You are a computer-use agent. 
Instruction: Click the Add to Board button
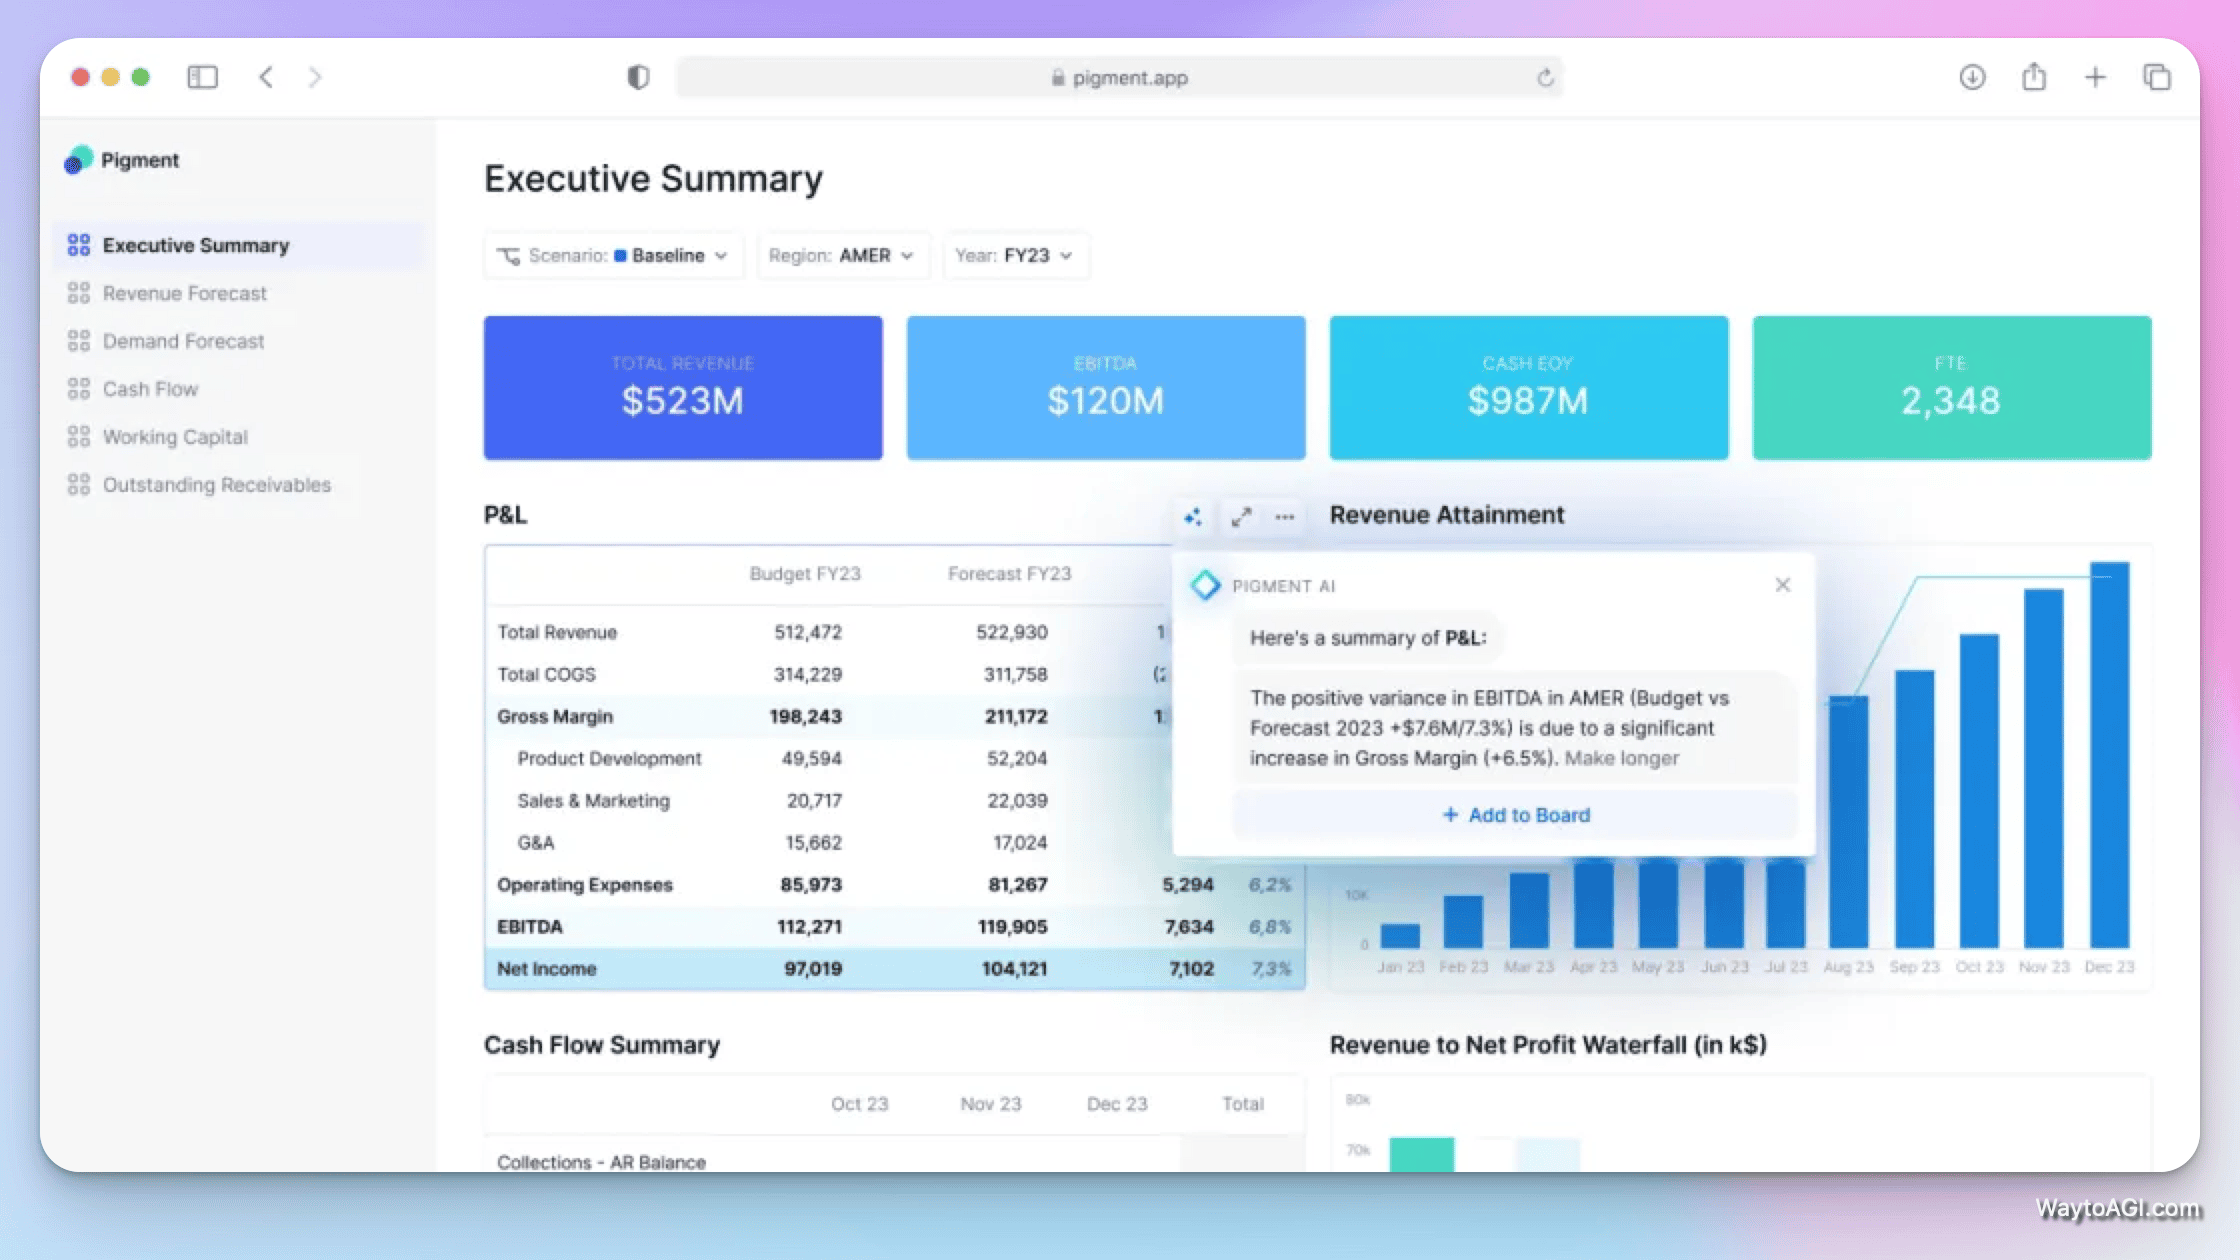click(1515, 815)
